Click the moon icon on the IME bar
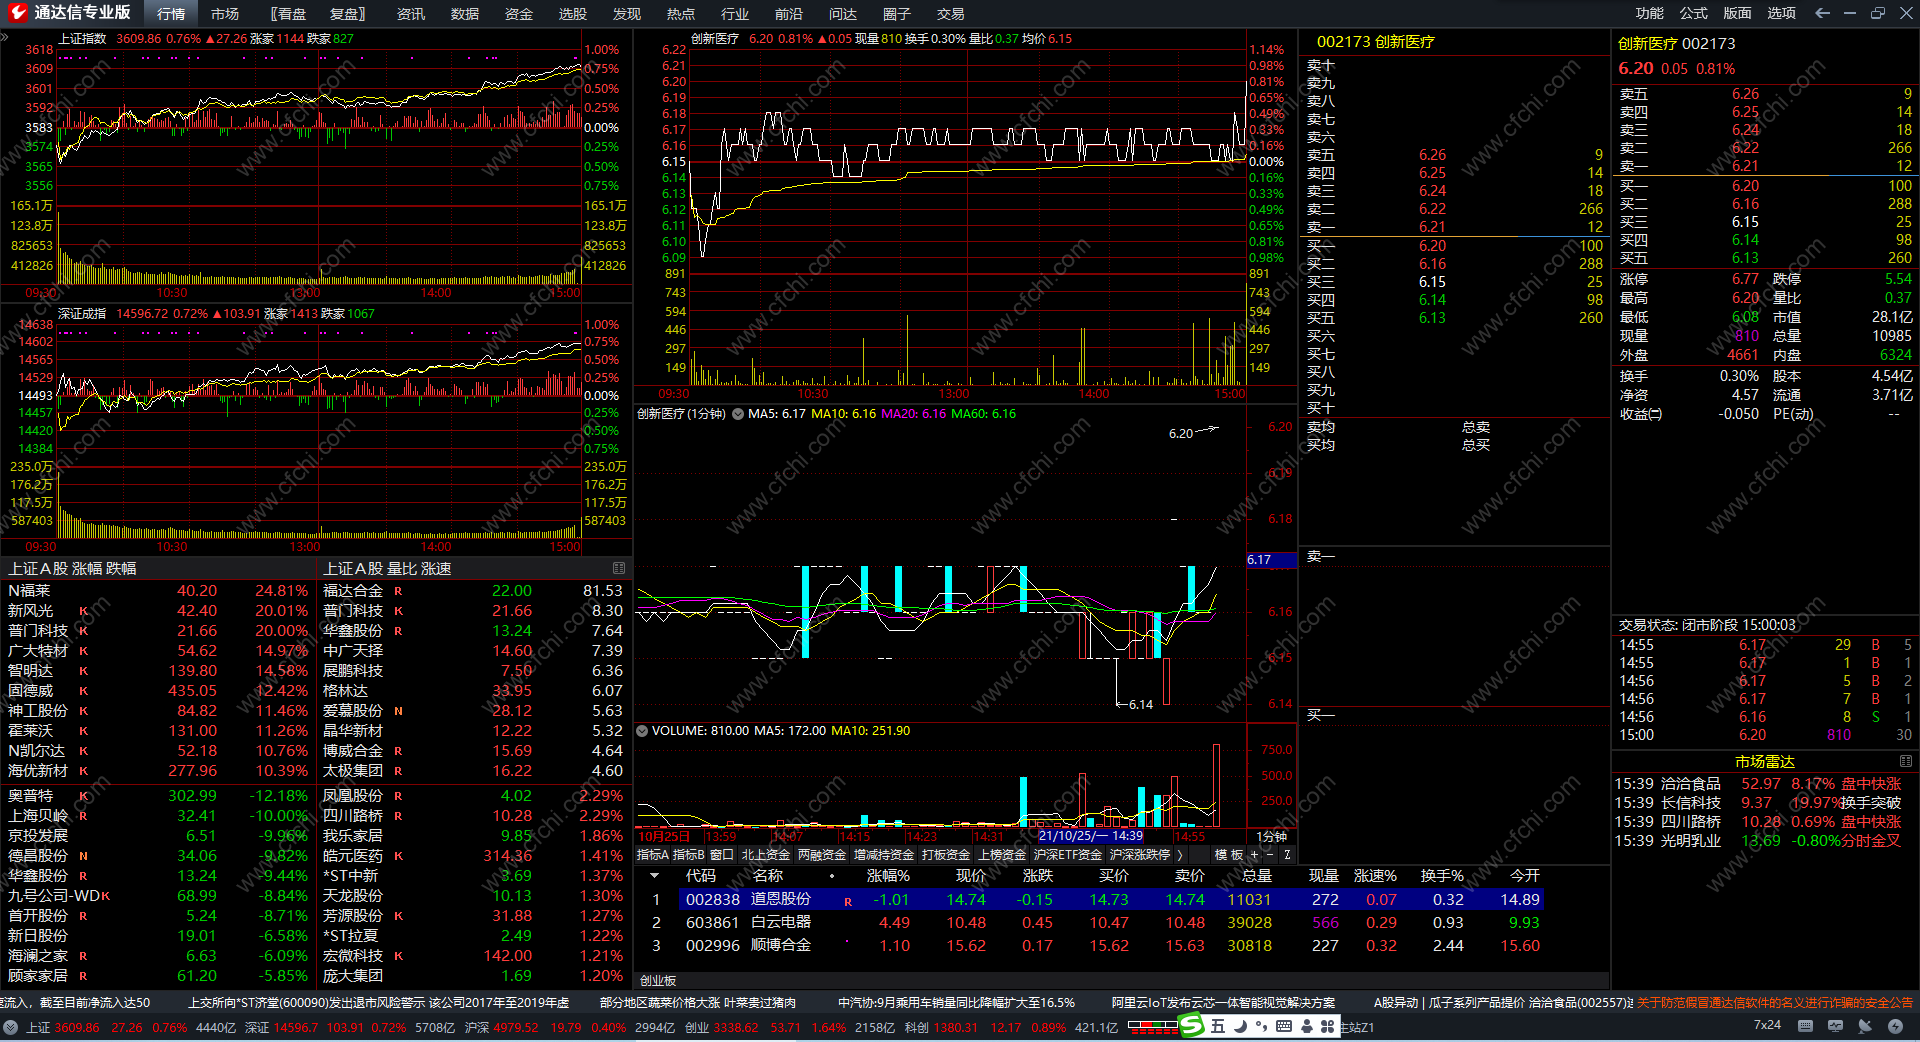Image resolution: width=1920 pixels, height=1042 pixels. [x=1241, y=1026]
